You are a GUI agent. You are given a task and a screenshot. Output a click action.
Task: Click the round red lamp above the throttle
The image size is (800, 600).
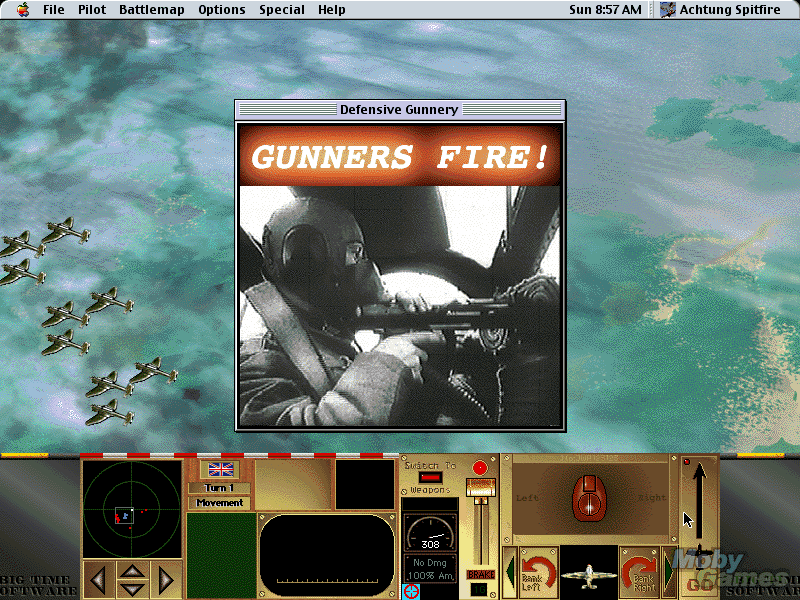click(x=480, y=468)
